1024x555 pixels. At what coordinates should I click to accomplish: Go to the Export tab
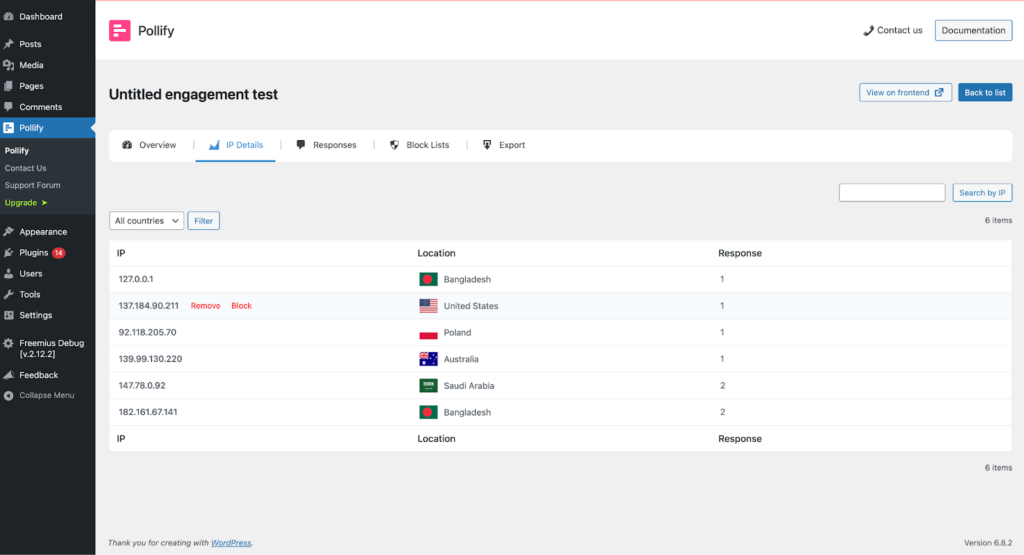503,145
